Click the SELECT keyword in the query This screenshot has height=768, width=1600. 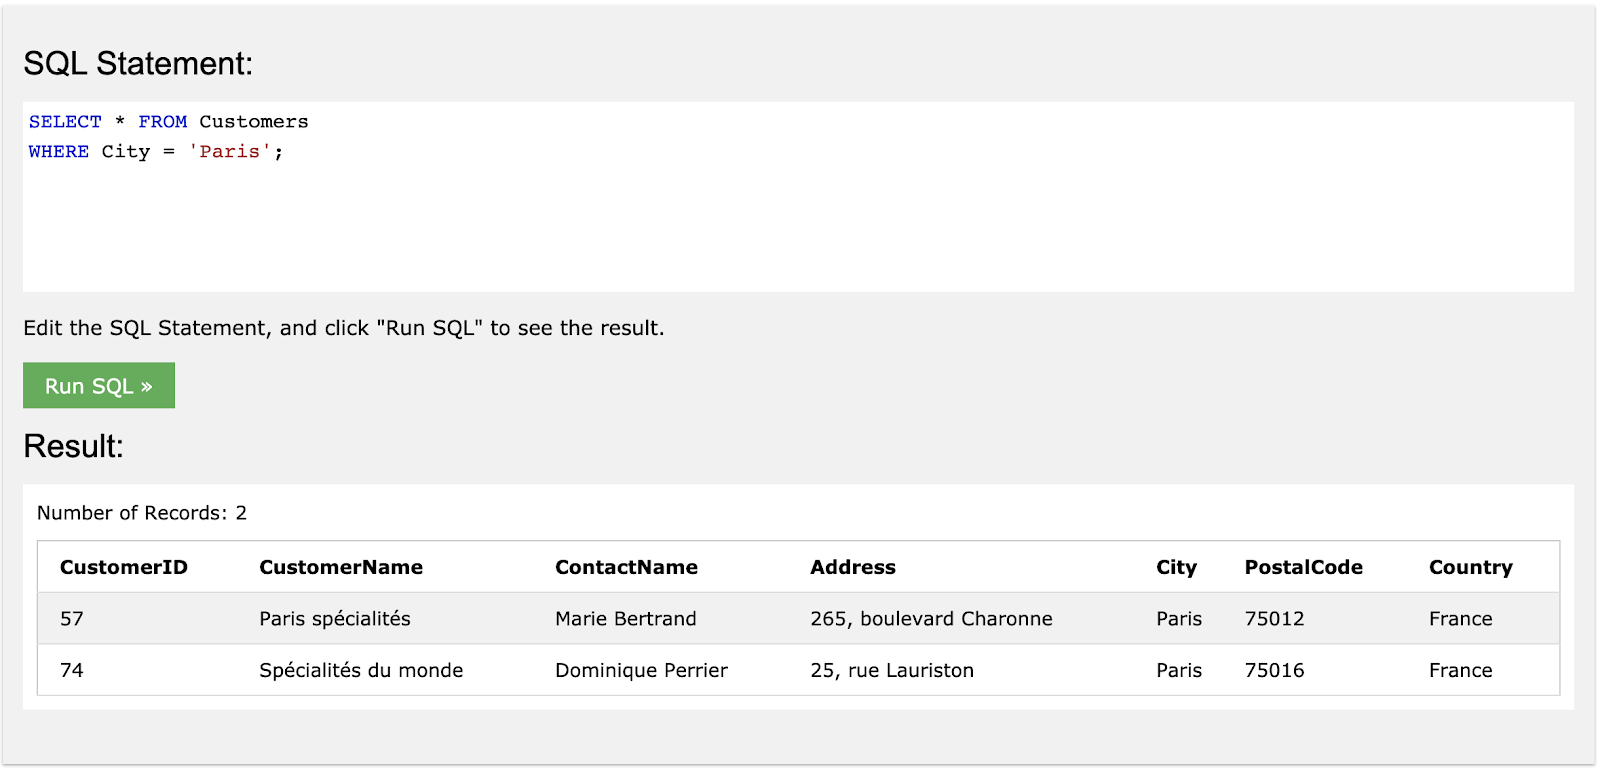pyautogui.click(x=65, y=122)
